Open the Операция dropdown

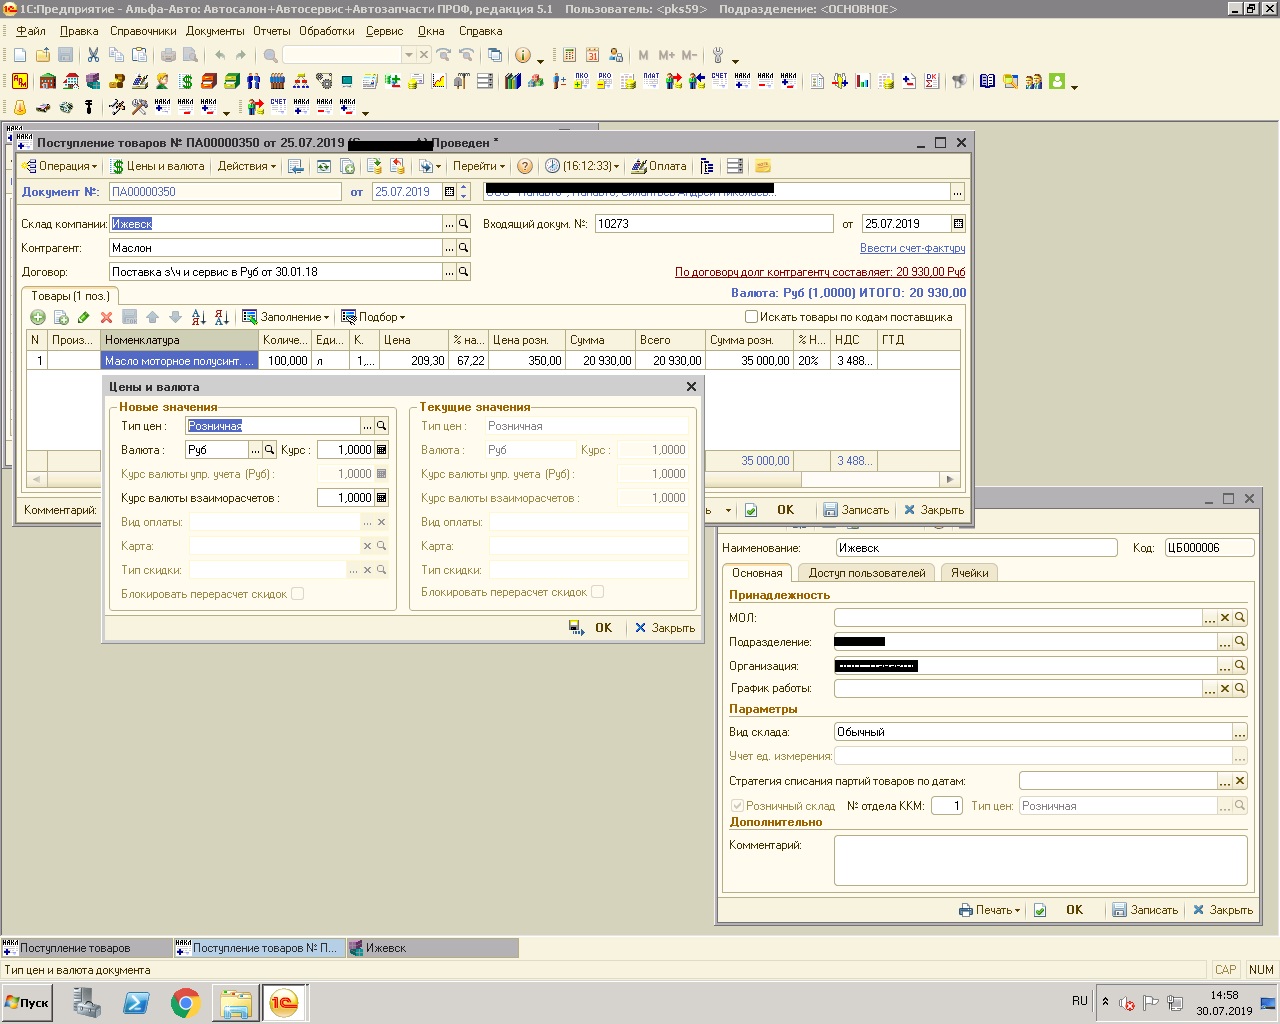point(60,166)
